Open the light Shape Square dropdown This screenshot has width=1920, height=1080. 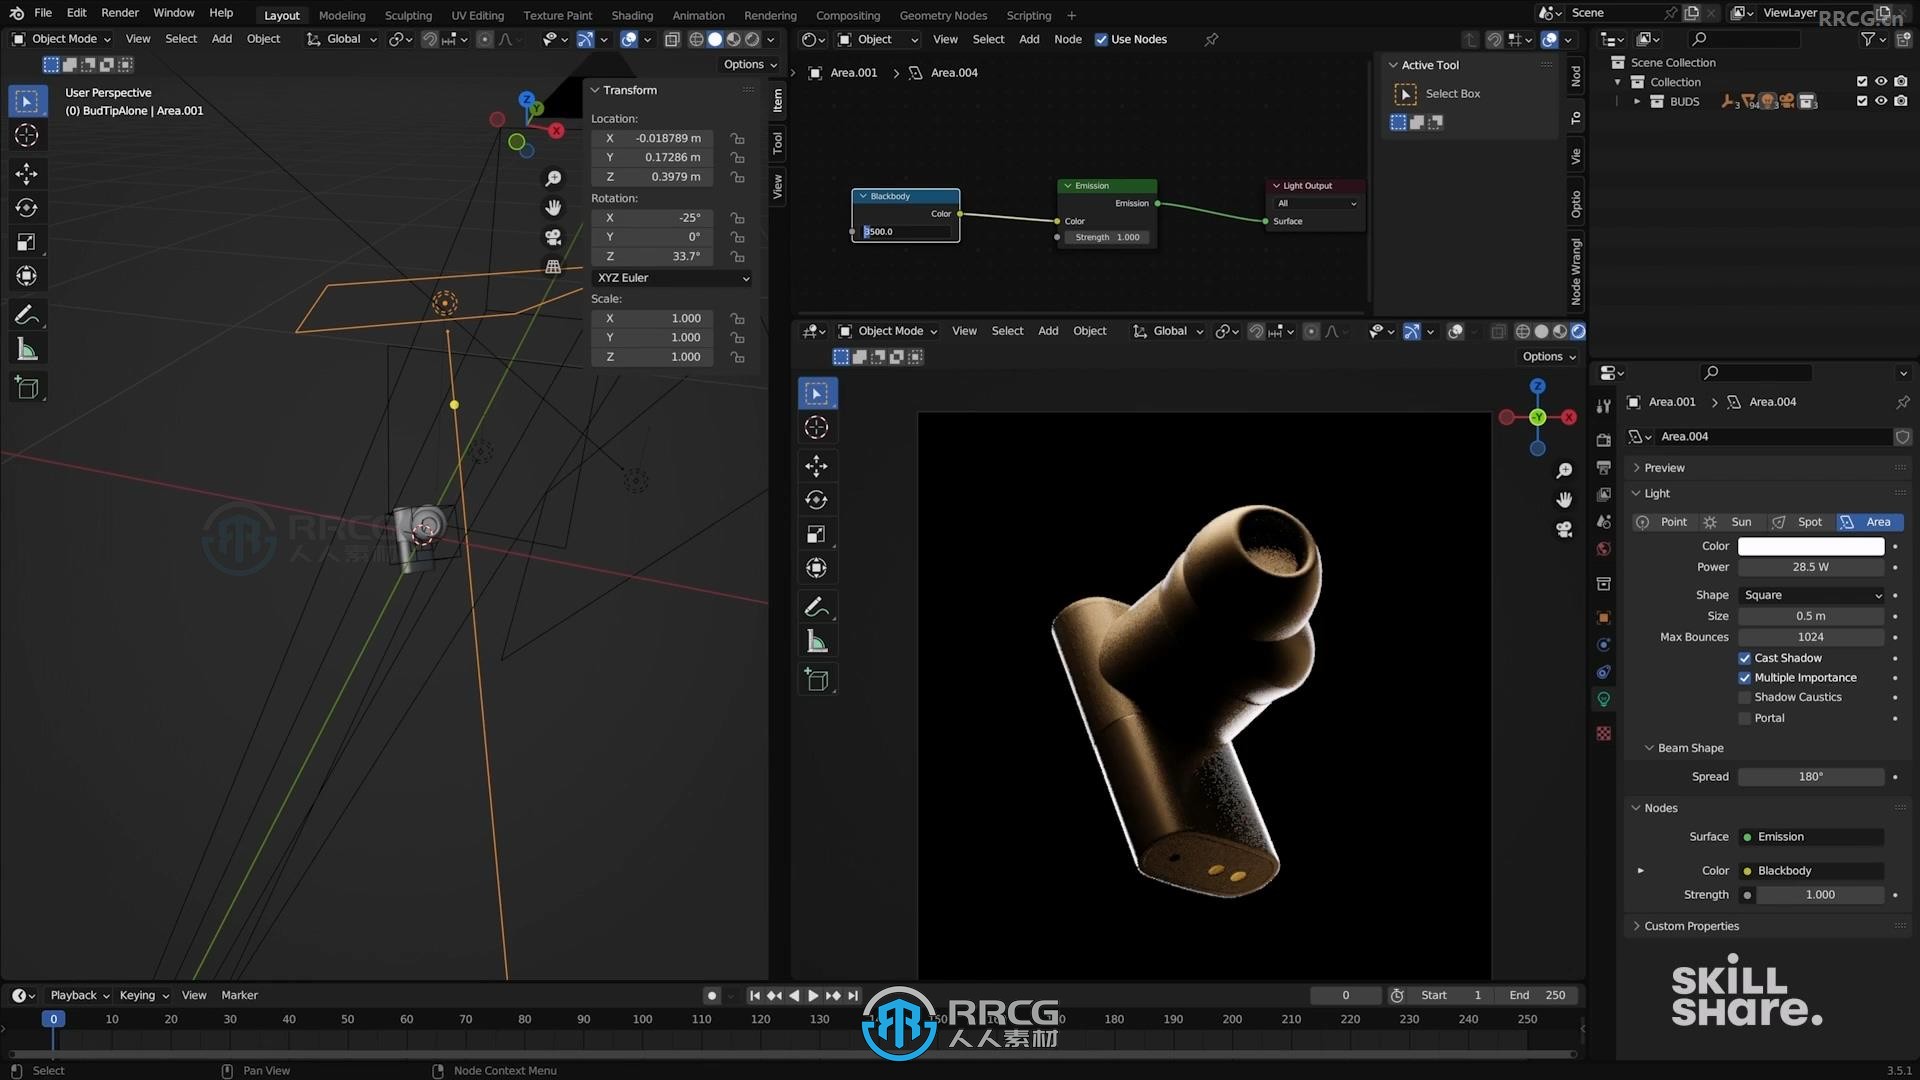(x=1811, y=595)
